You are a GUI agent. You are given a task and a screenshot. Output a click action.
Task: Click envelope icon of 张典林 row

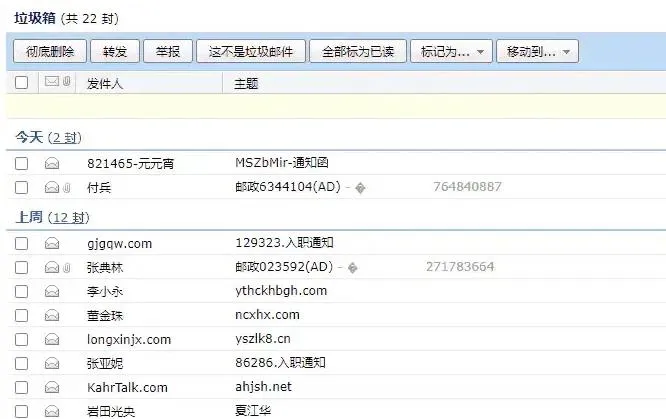(x=52, y=267)
